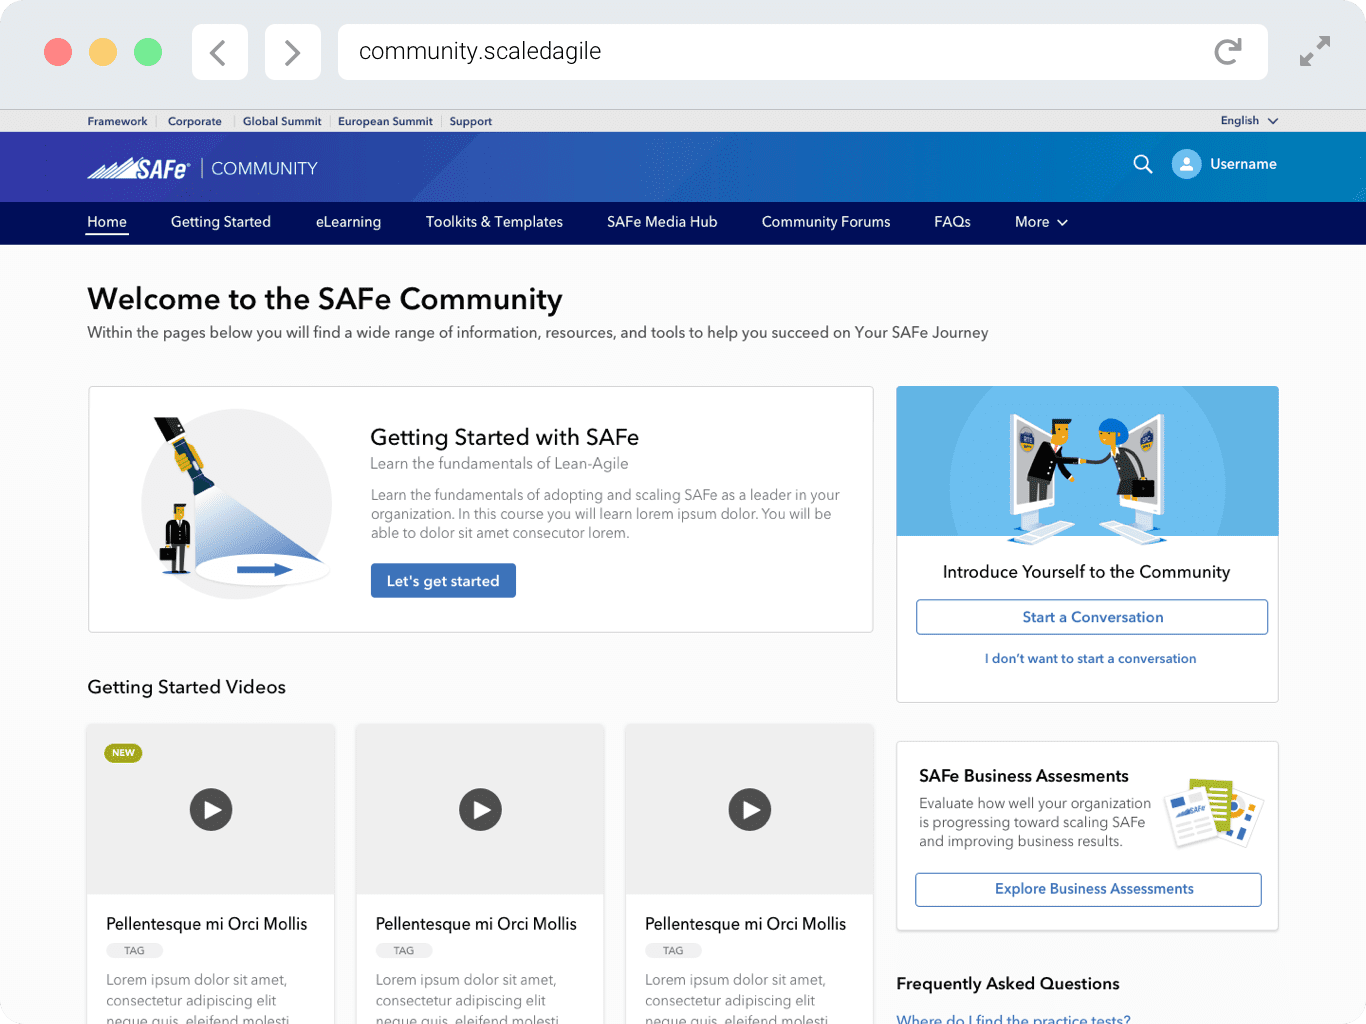Viewport: 1366px width, 1024px height.
Task: Click second video title Pellentesque mi Orci Mollis
Action: pos(476,924)
